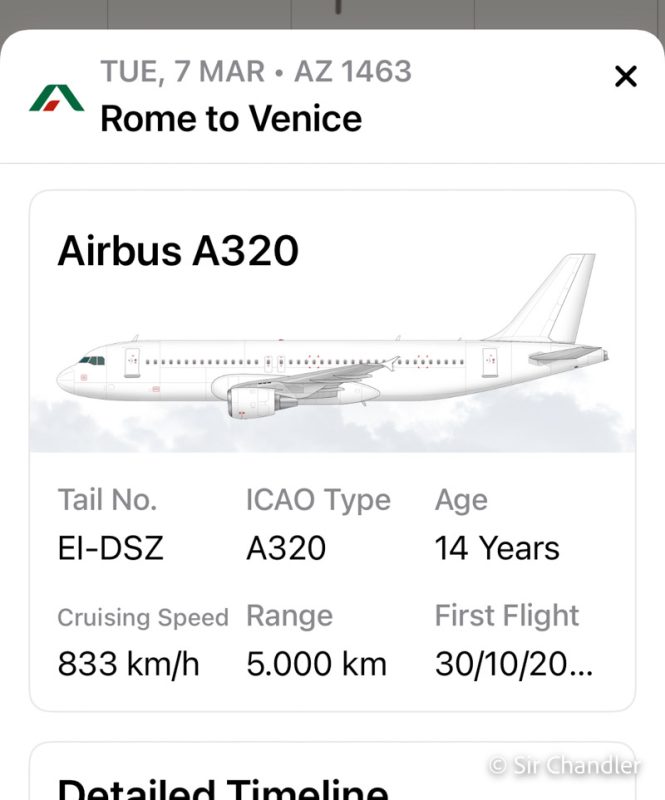Tap the Cruising Speed label
This screenshot has width=665, height=800.
[143, 617]
